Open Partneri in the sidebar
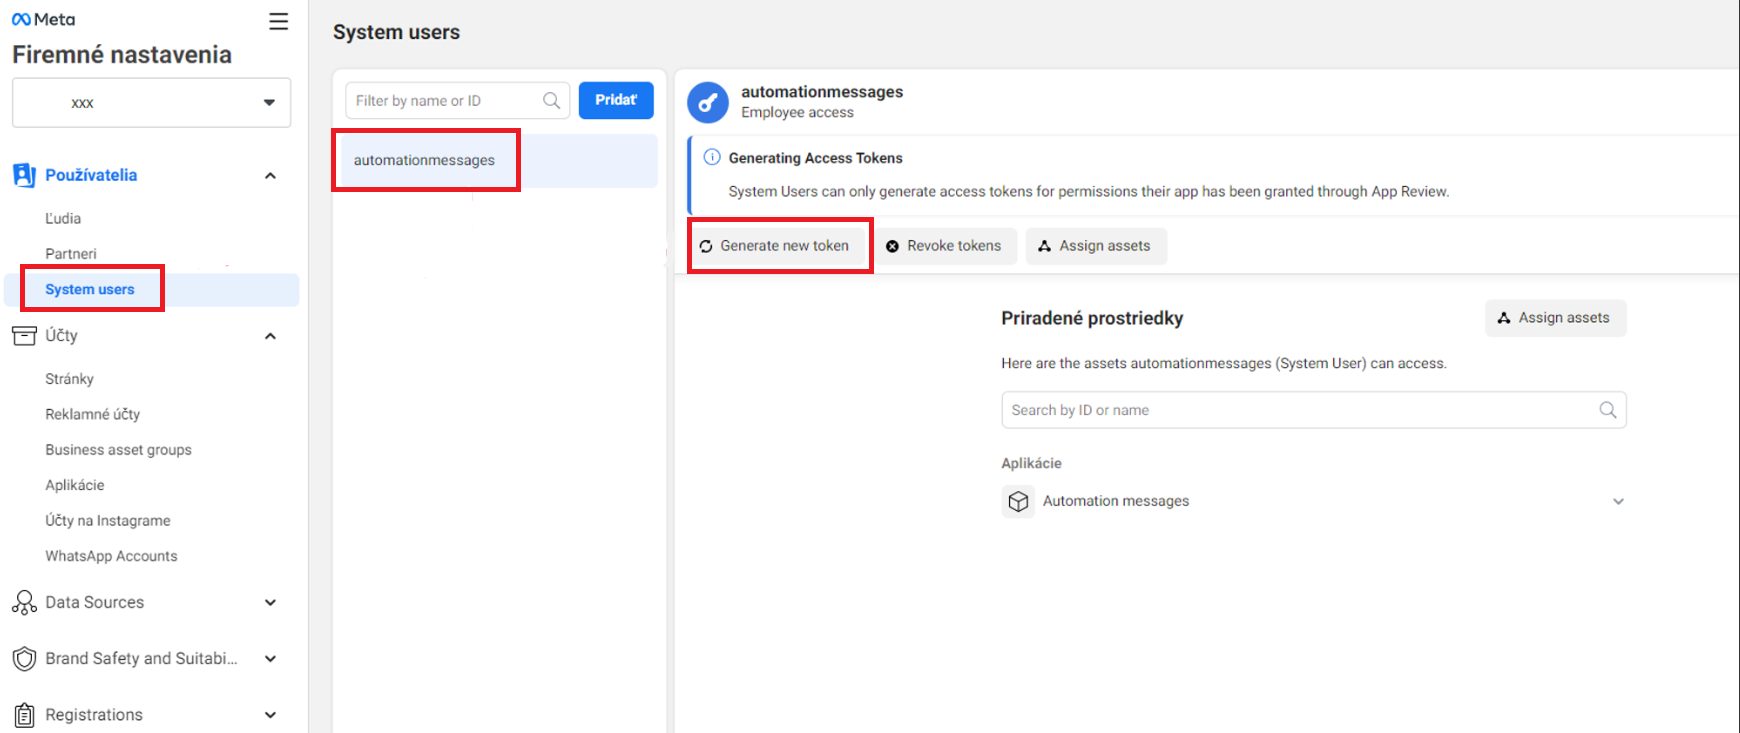This screenshot has width=1740, height=733. [71, 254]
